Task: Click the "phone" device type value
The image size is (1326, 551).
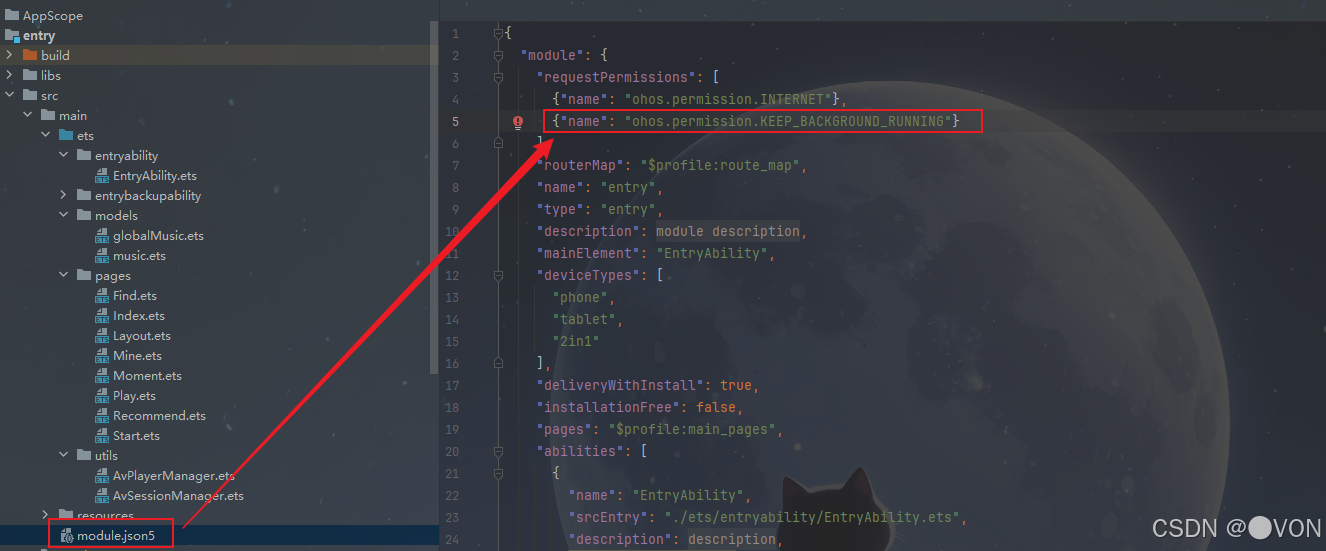Action: tap(580, 297)
